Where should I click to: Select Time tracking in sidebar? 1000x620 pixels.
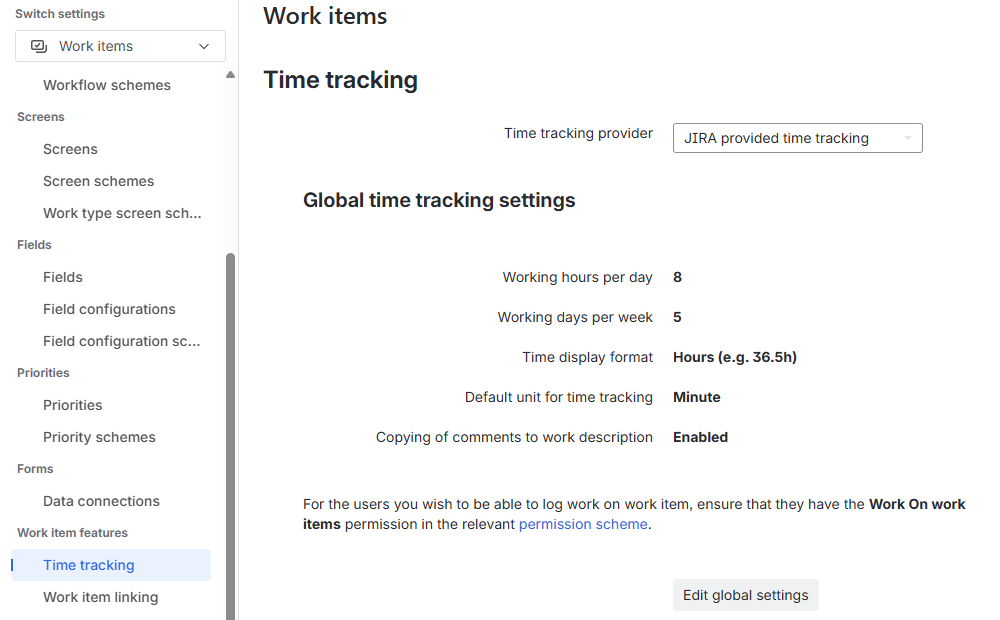89,565
